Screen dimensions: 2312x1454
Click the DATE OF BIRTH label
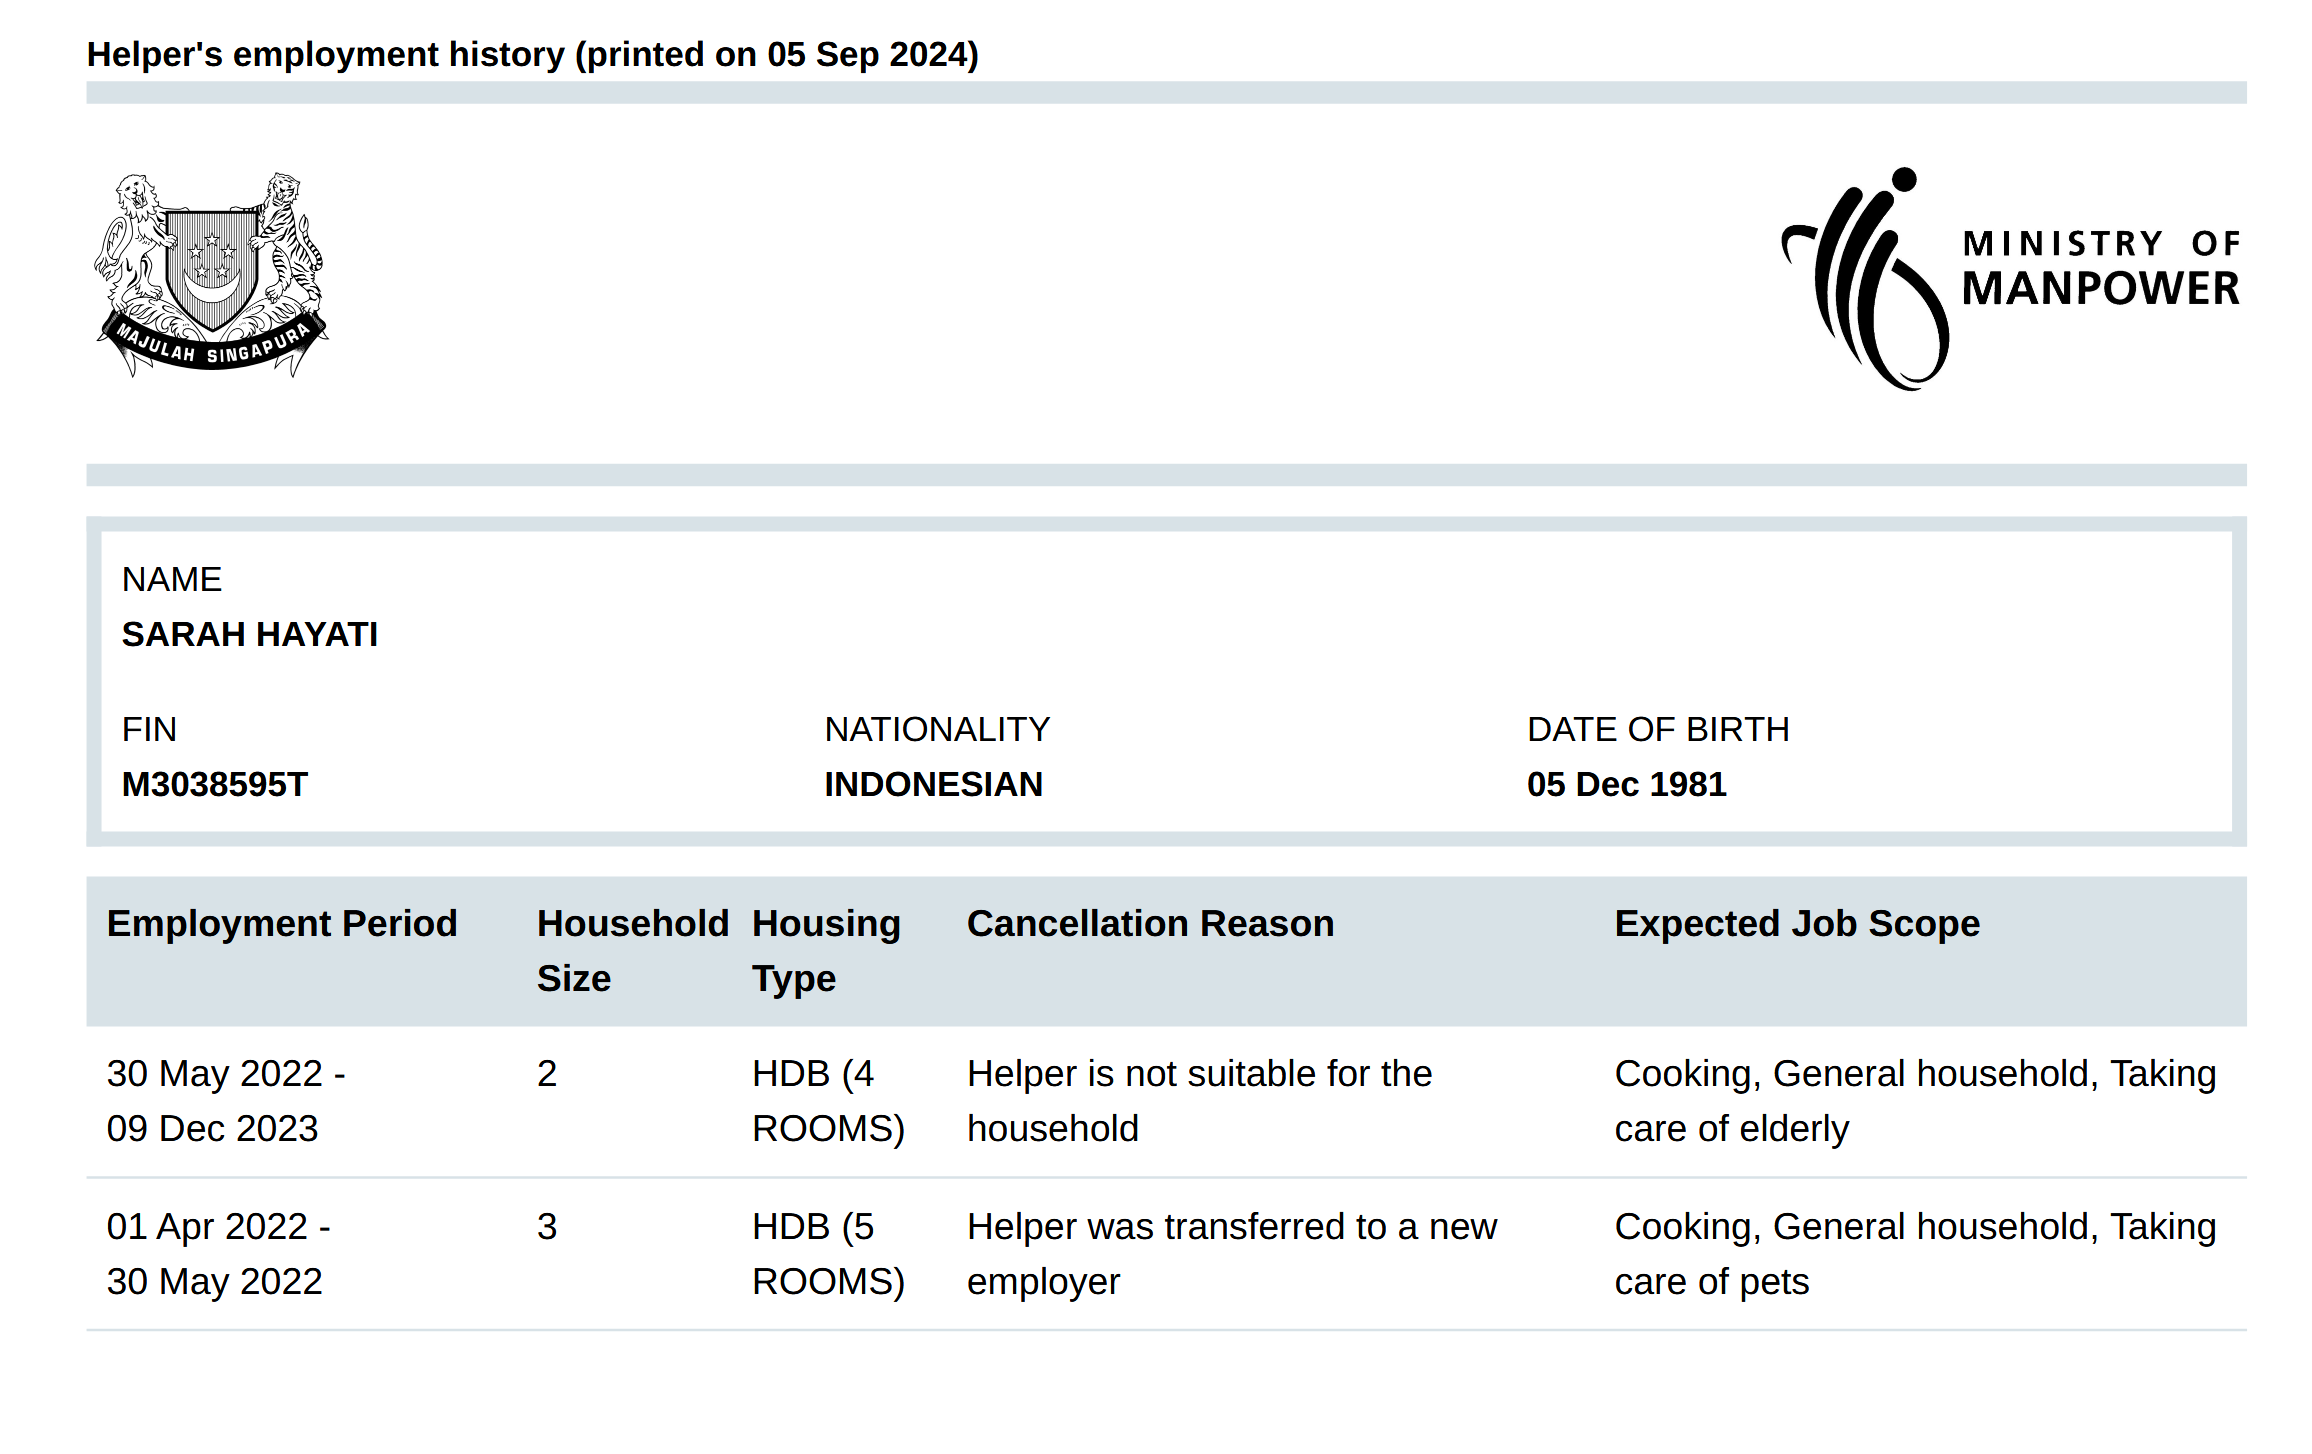[1658, 730]
